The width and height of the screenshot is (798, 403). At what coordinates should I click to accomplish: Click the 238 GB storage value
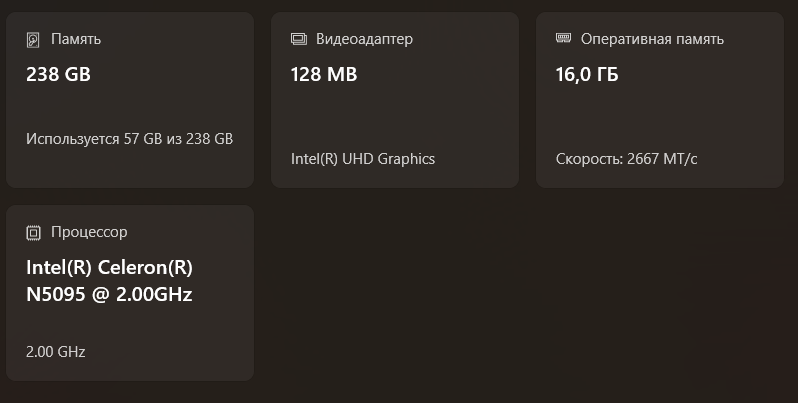(x=58, y=74)
